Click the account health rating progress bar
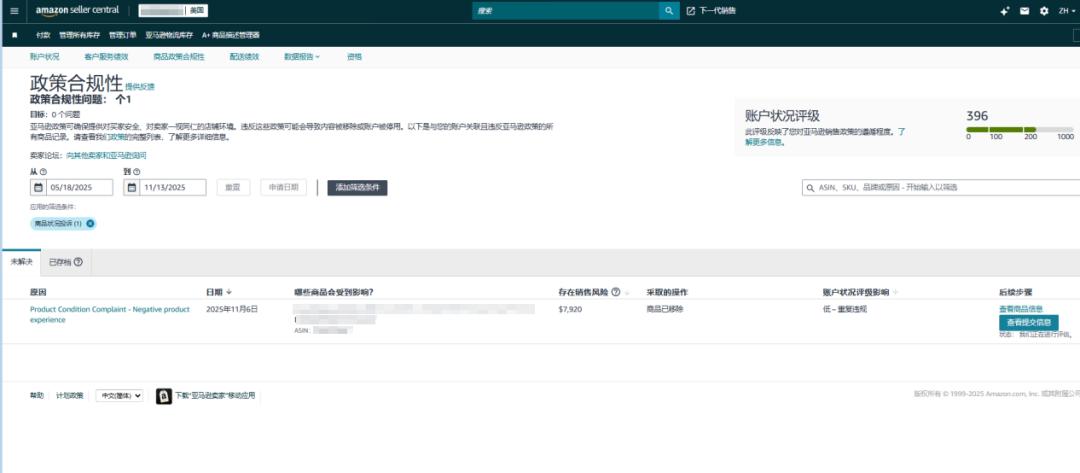 (1019, 129)
